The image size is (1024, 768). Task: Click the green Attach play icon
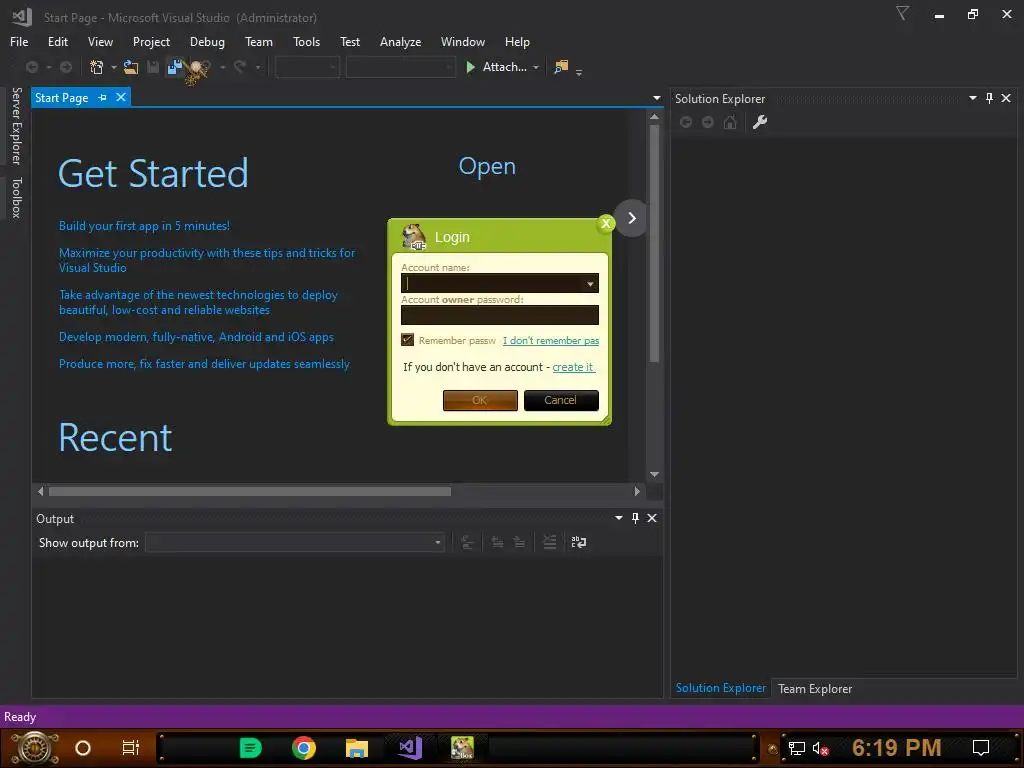click(x=470, y=67)
